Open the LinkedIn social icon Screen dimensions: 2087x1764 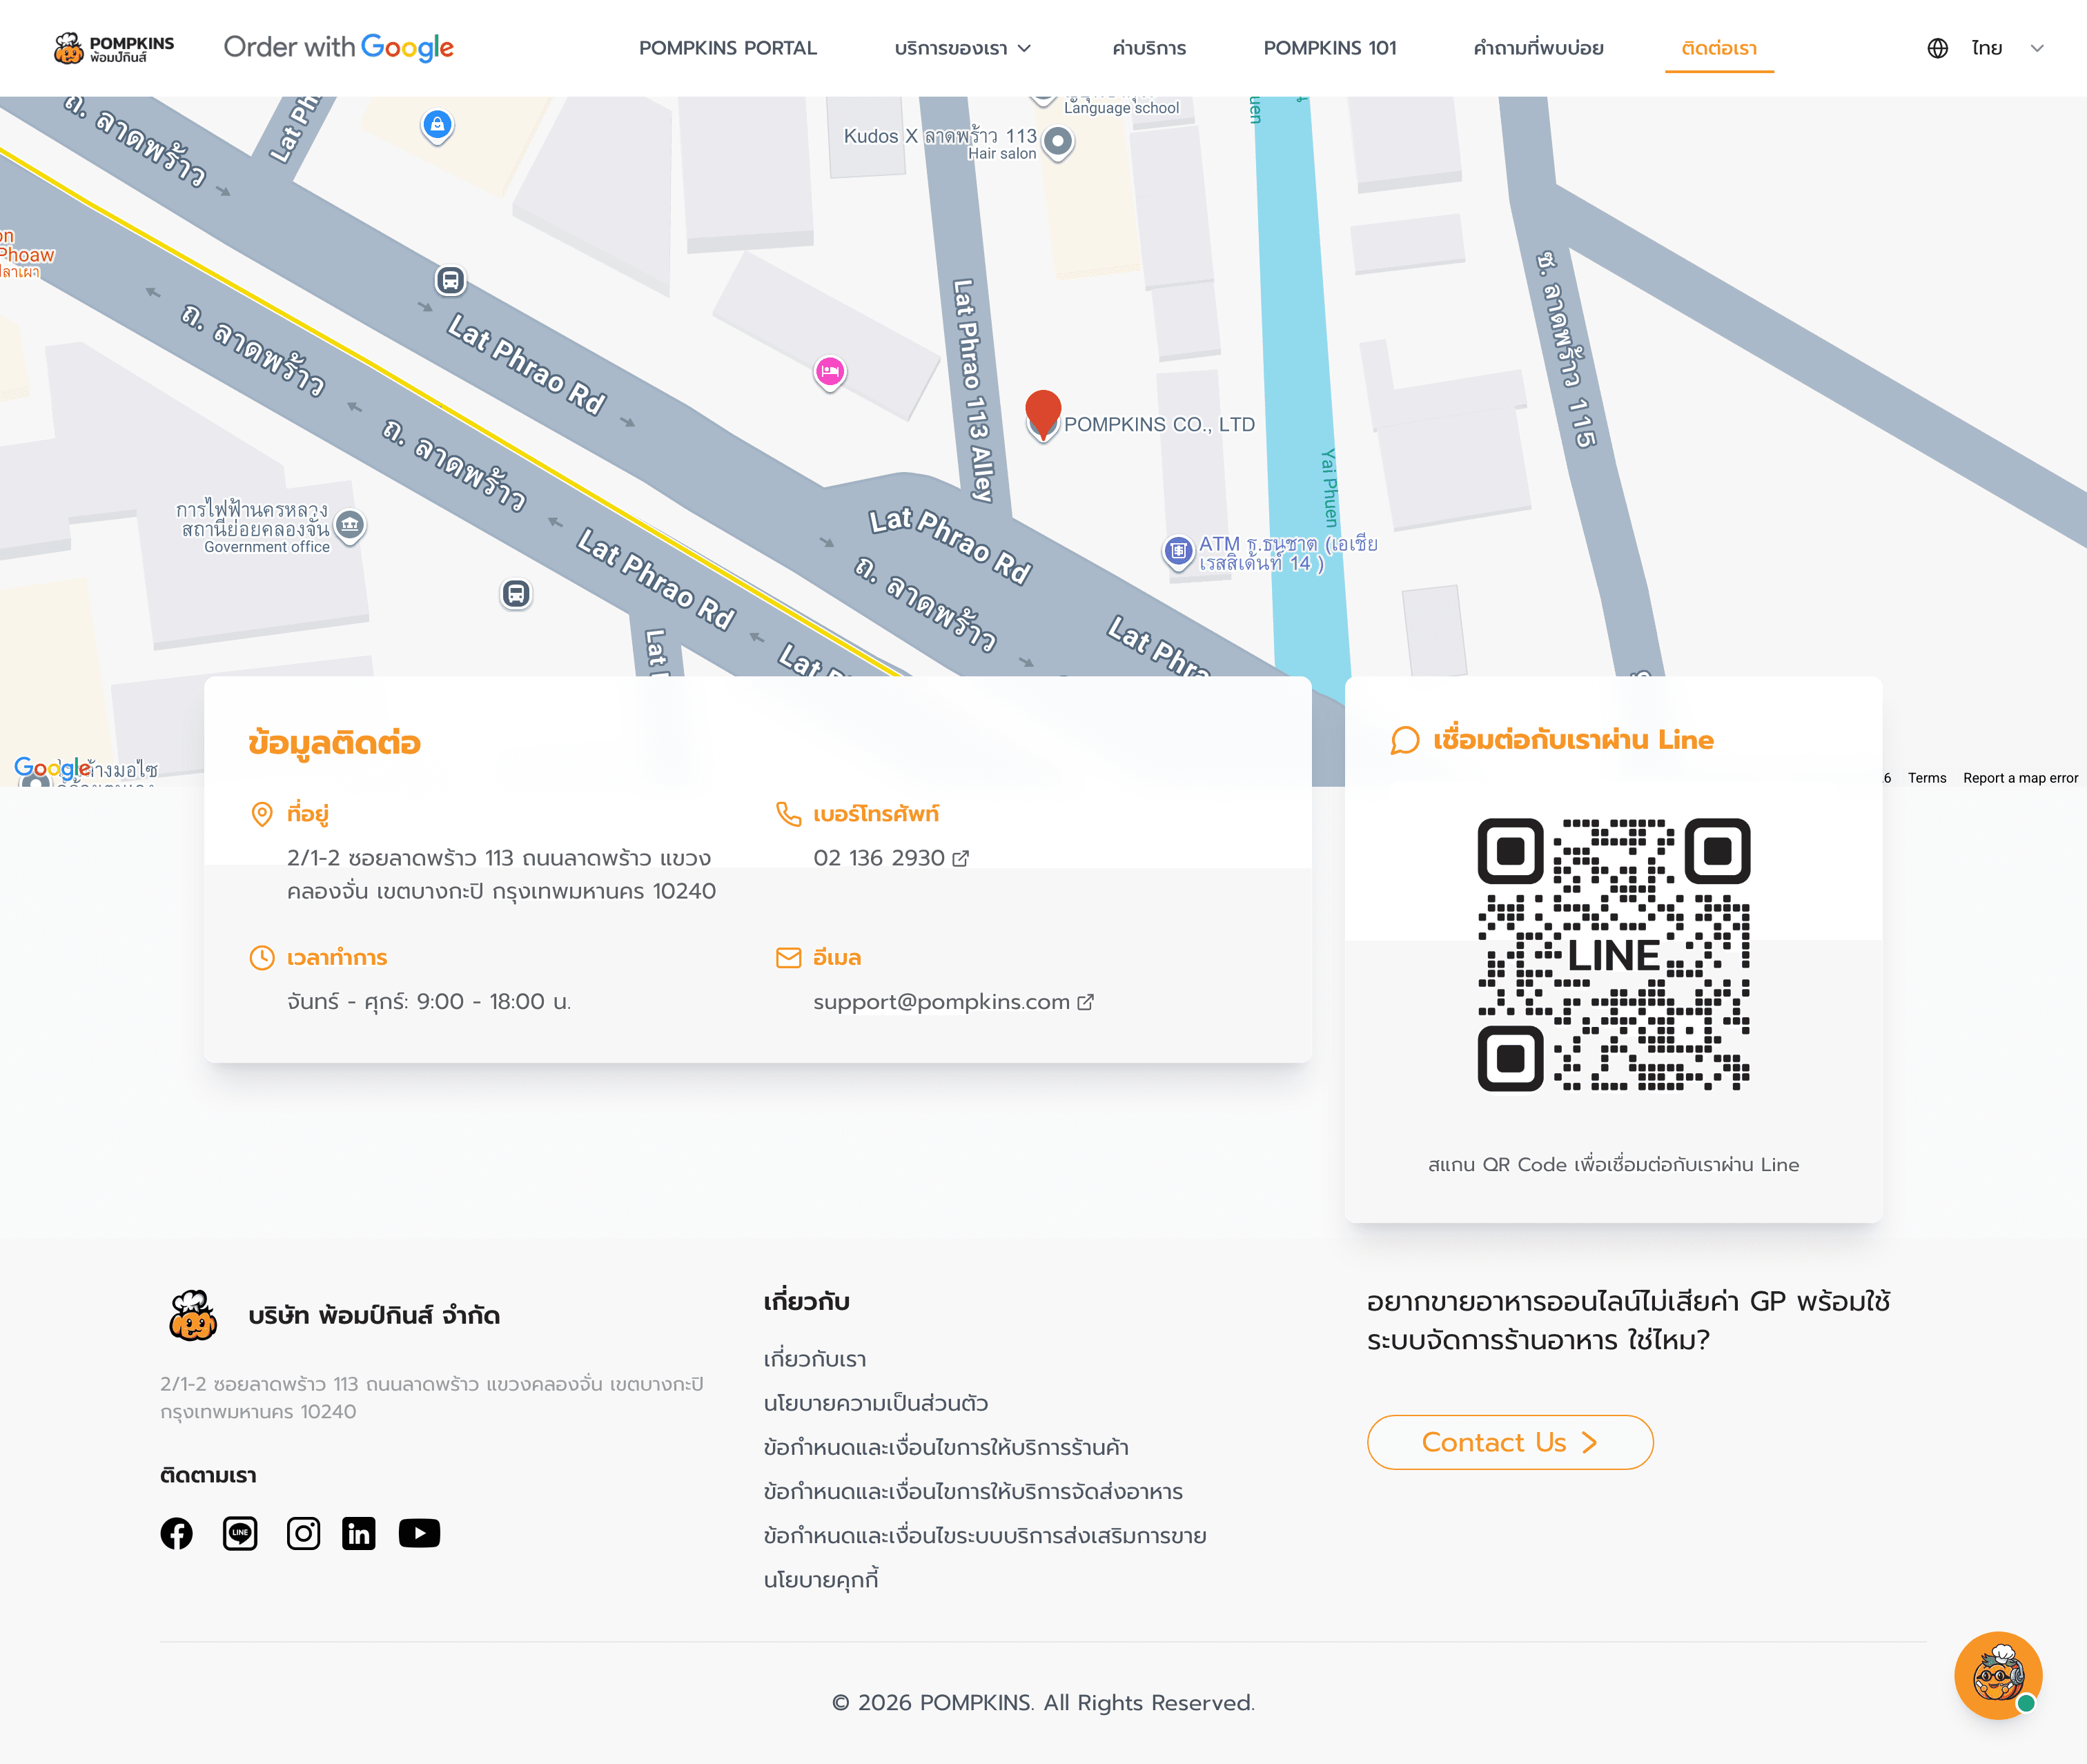[x=359, y=1533]
